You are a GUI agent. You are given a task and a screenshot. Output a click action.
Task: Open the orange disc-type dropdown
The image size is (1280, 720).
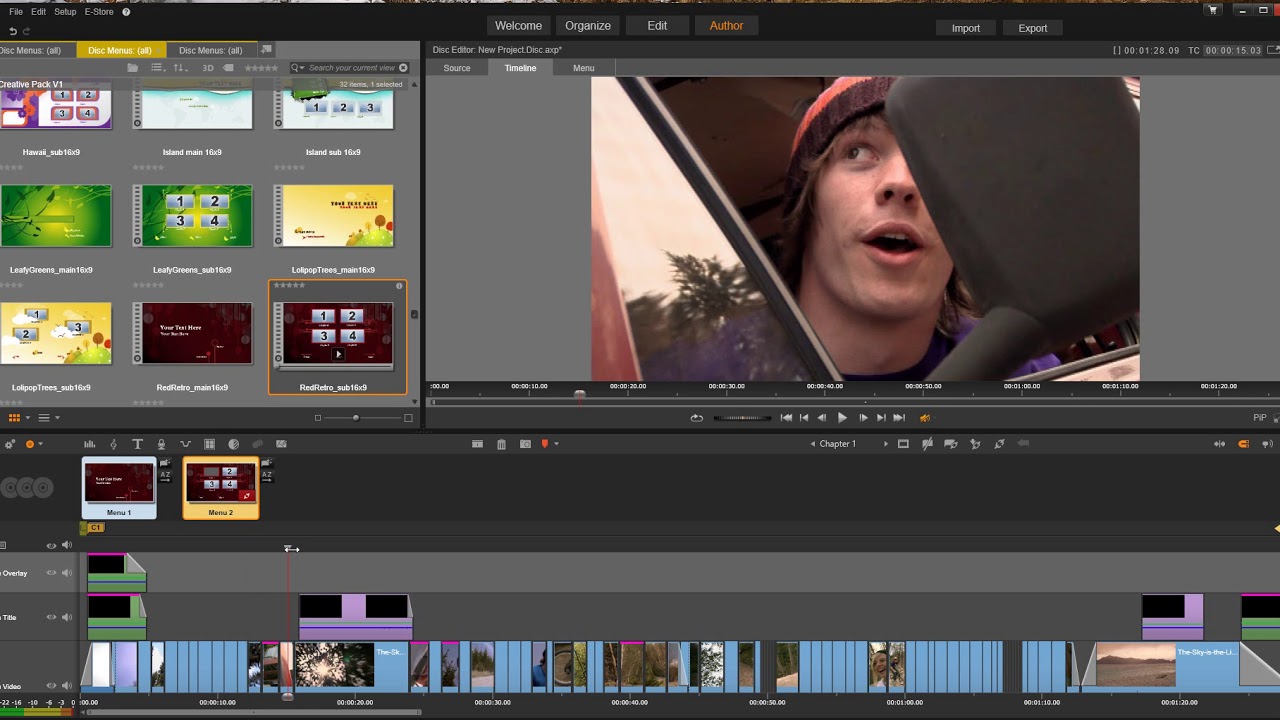click(34, 444)
